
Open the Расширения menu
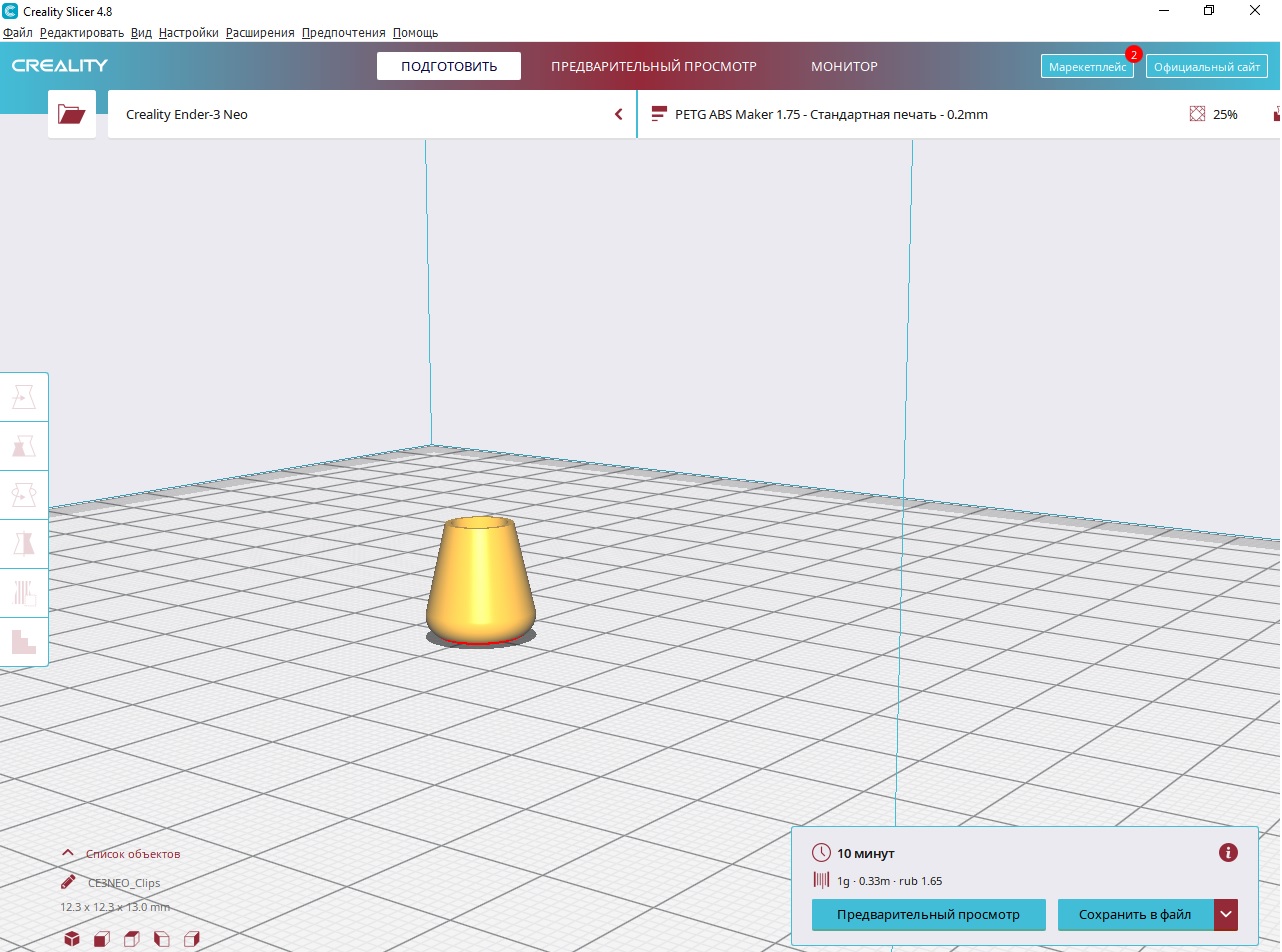pos(260,33)
